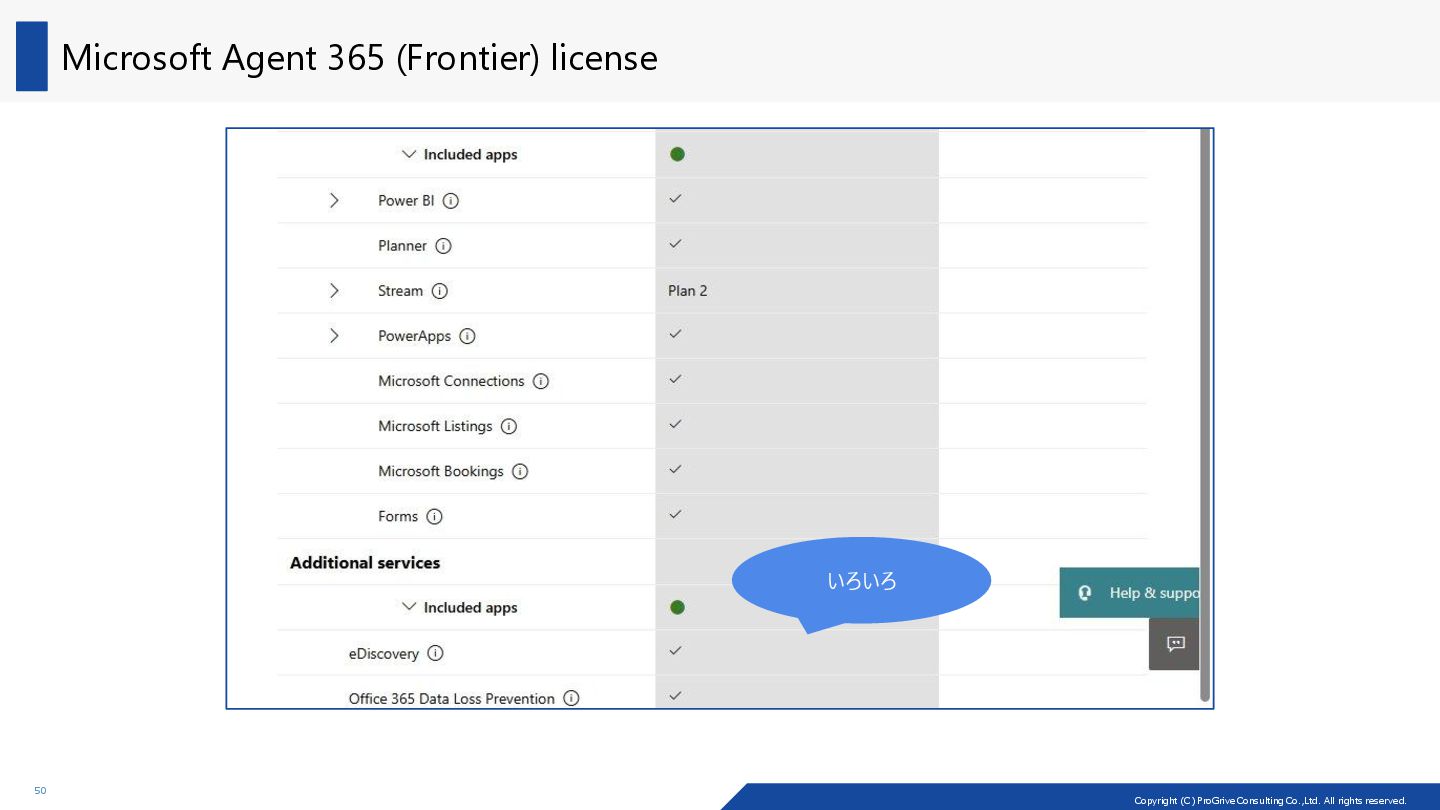Click the Microsoft Connections row label

click(x=451, y=381)
